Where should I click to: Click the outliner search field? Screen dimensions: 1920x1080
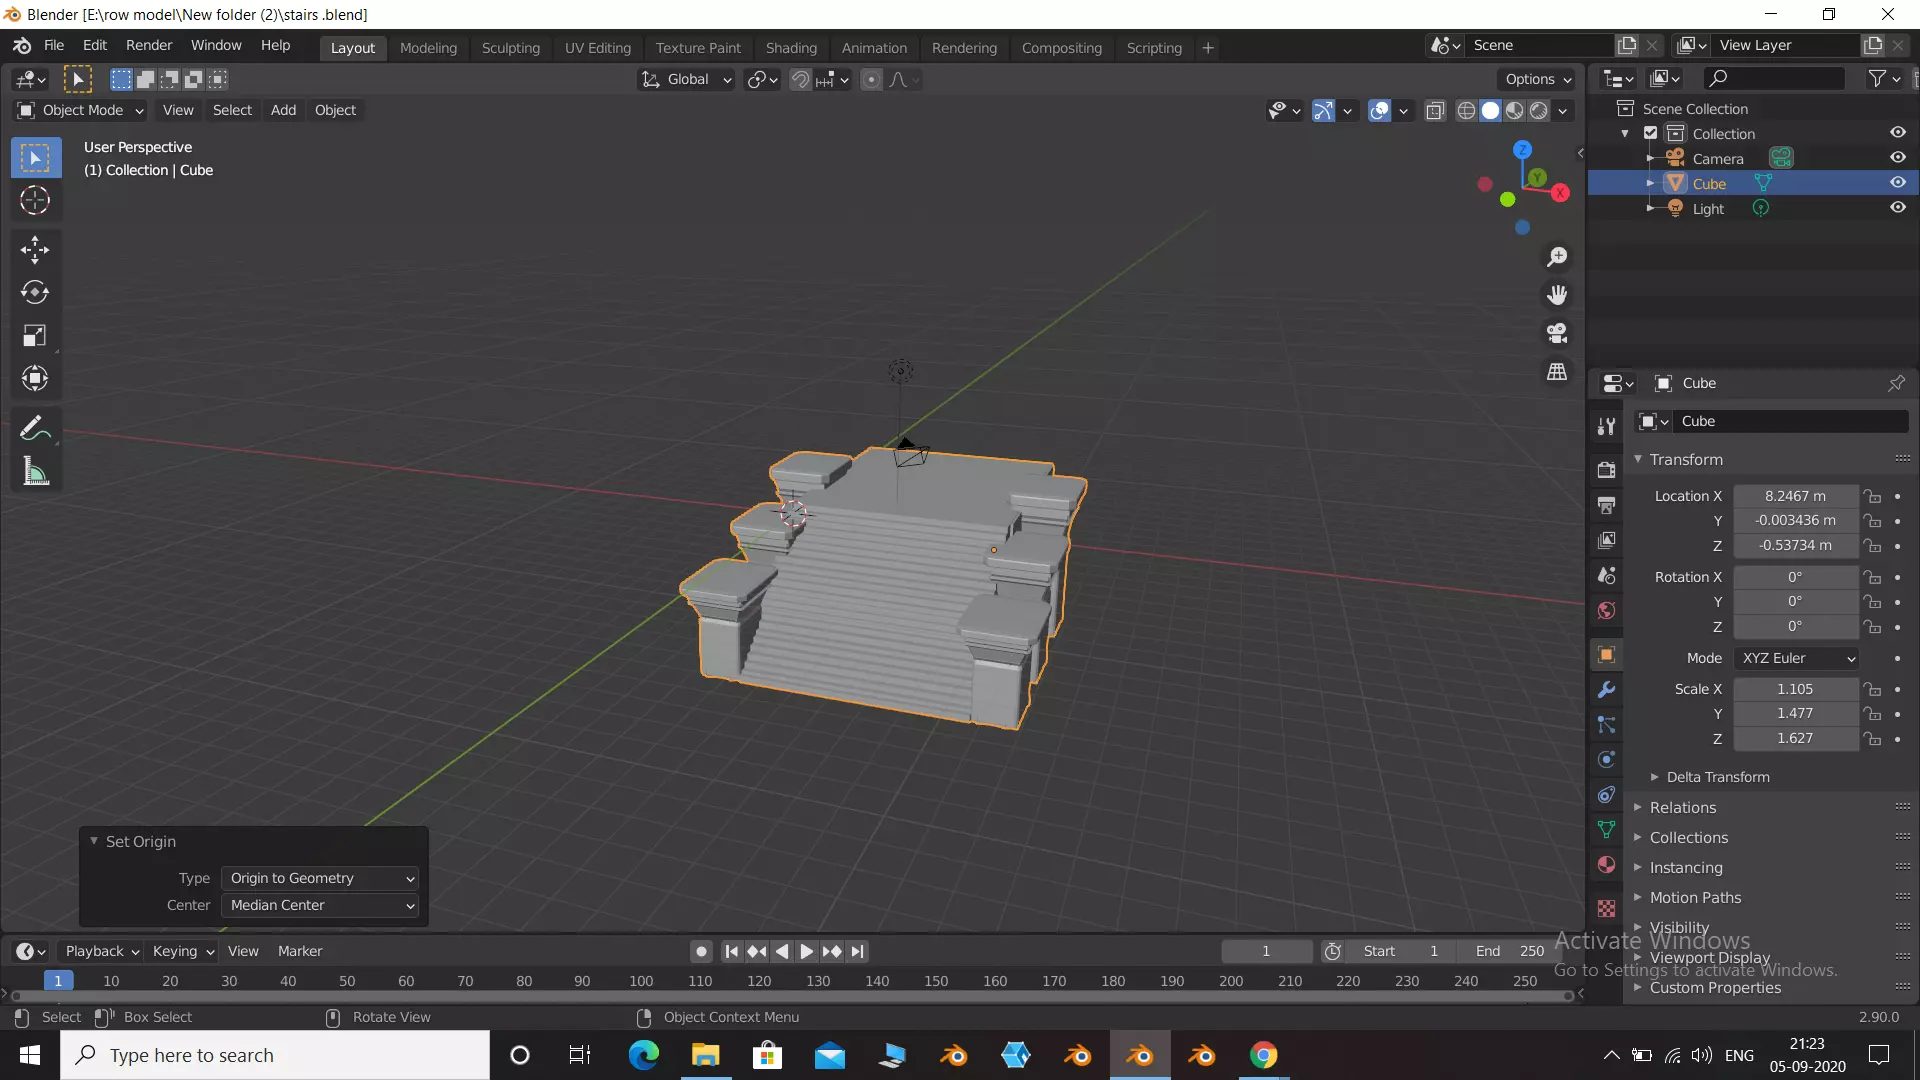tap(1773, 78)
